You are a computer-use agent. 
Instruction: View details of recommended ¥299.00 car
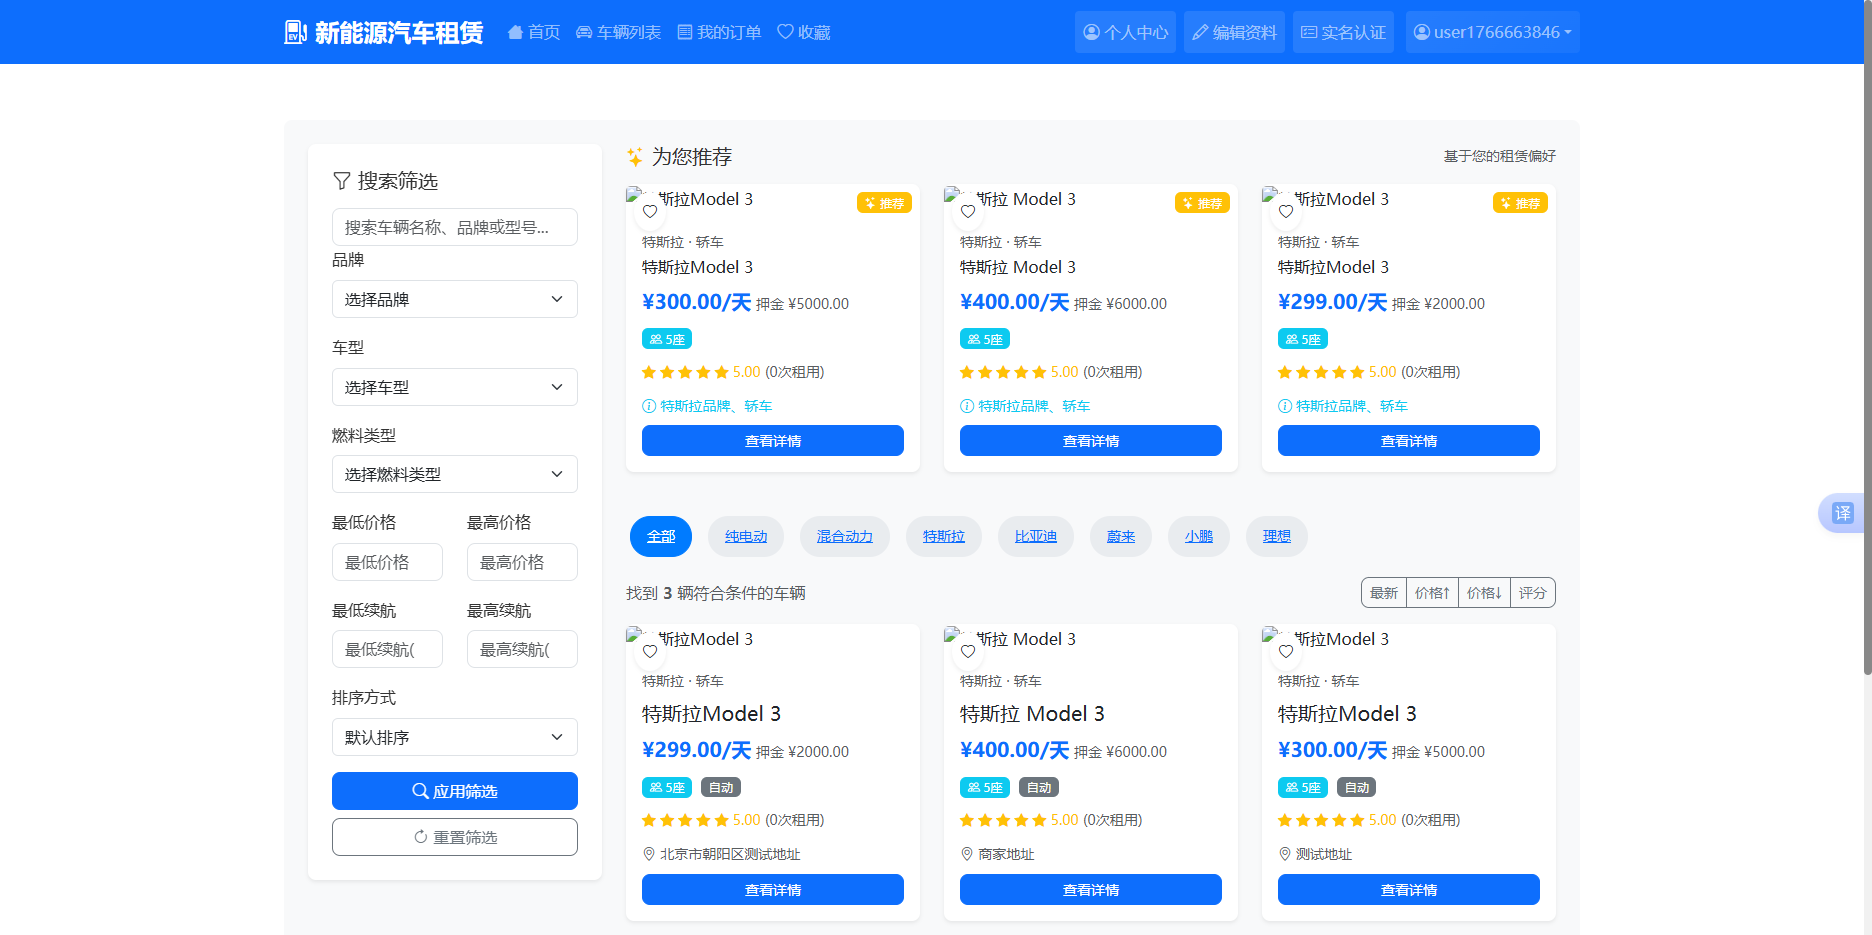(1409, 441)
